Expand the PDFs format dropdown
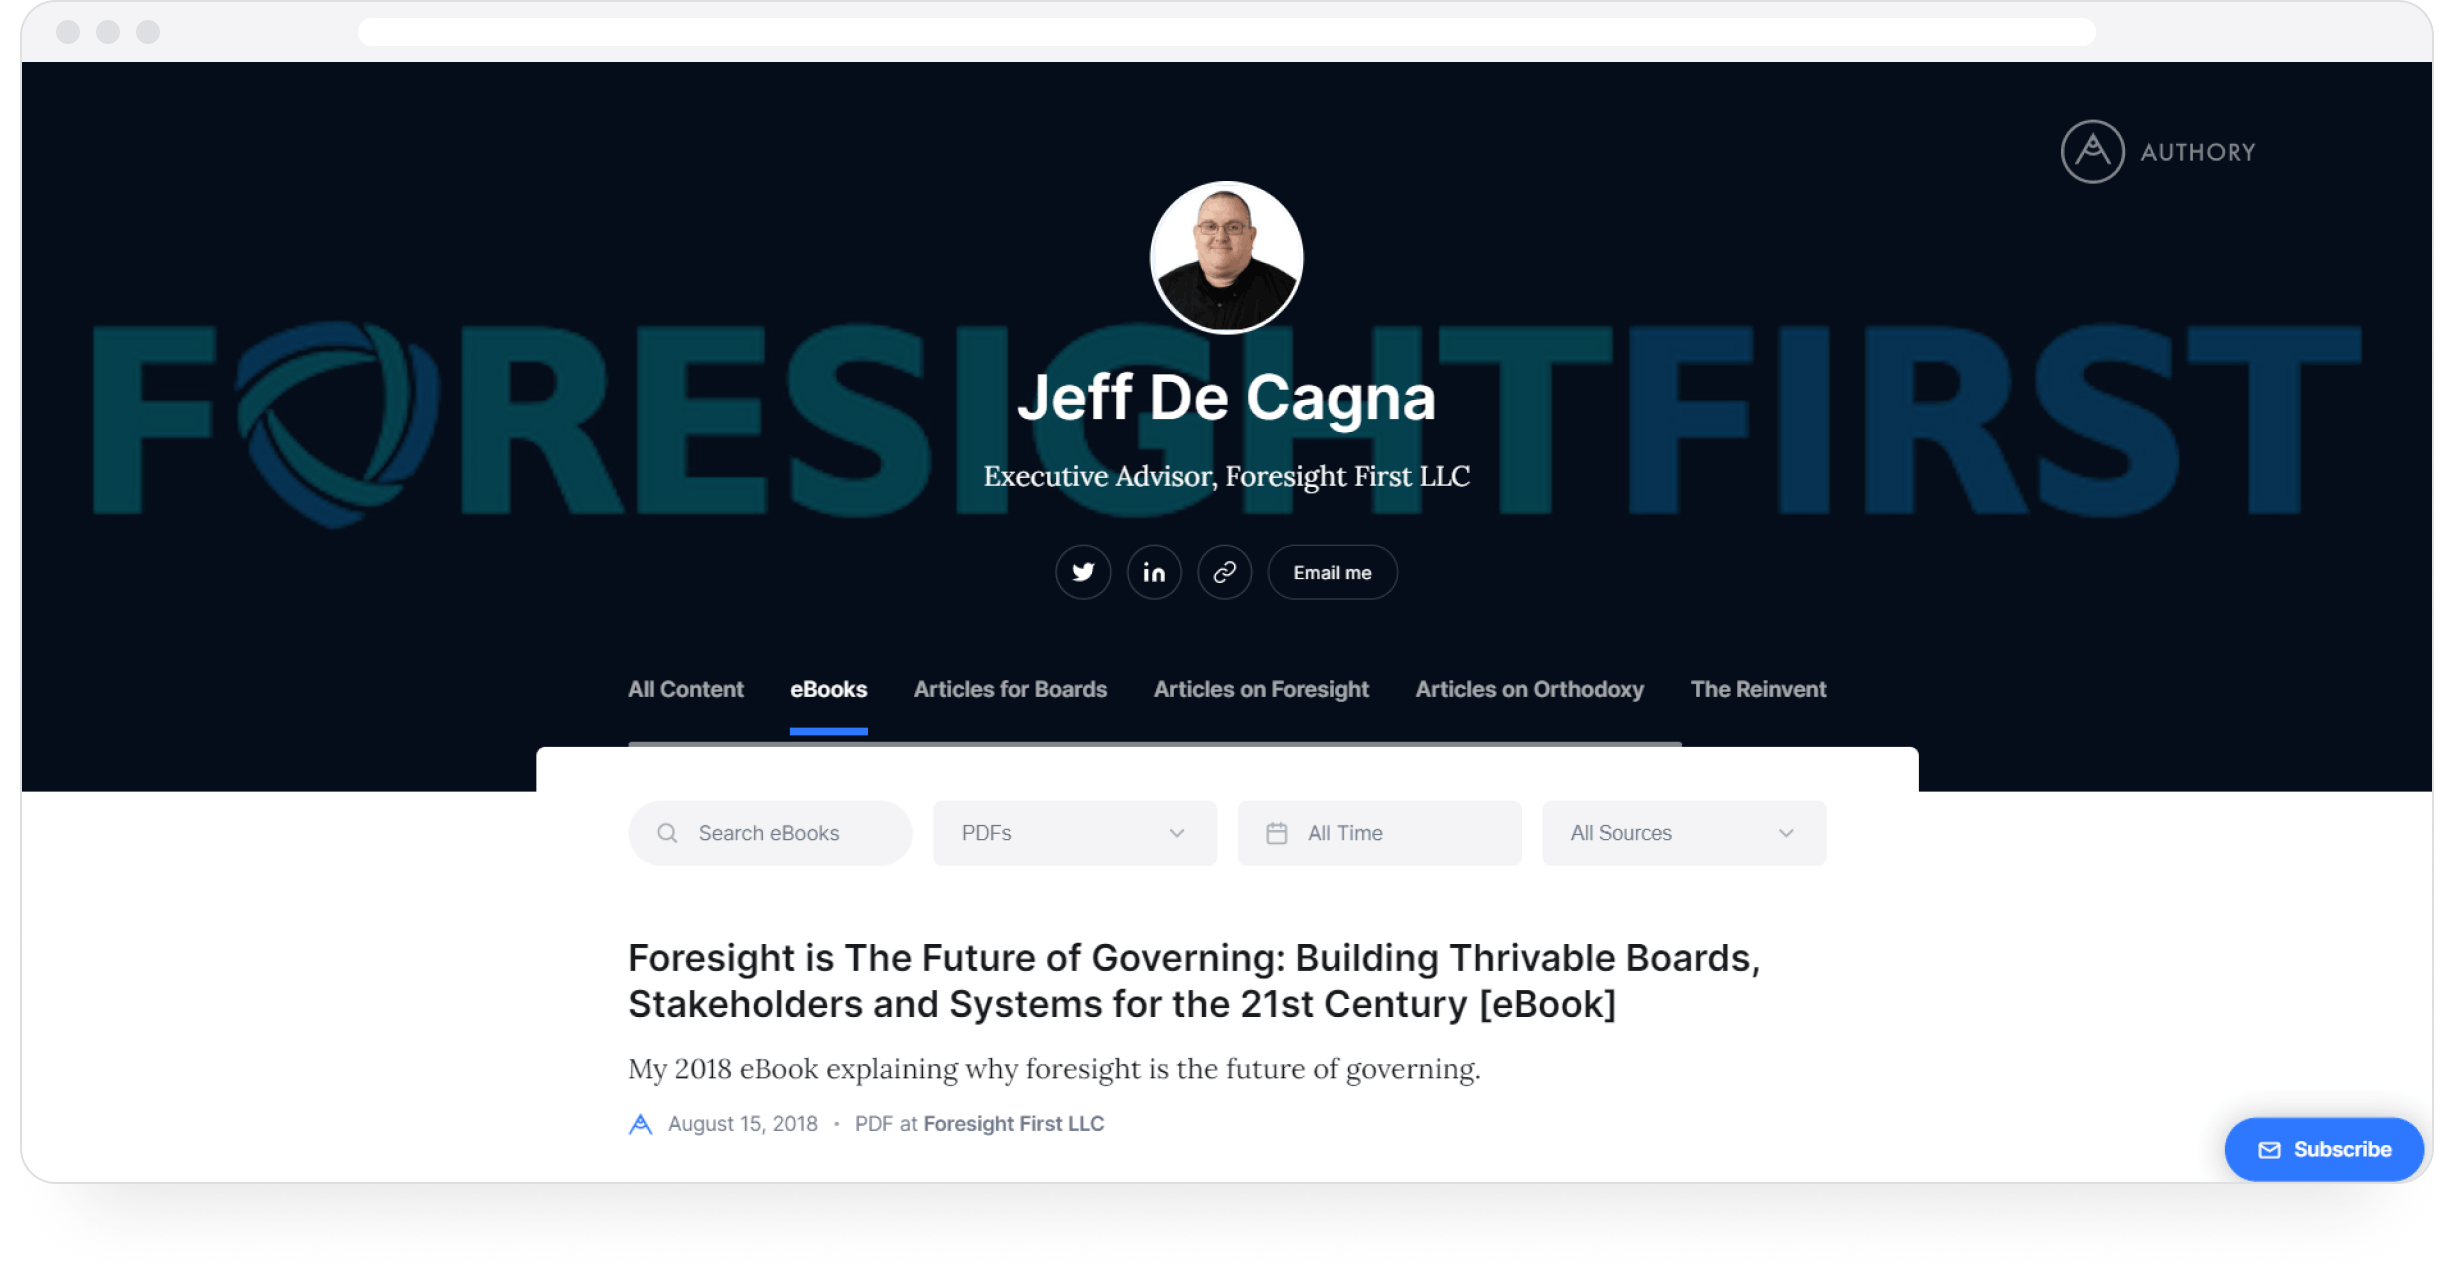The width and height of the screenshot is (2454, 1284). click(1071, 833)
